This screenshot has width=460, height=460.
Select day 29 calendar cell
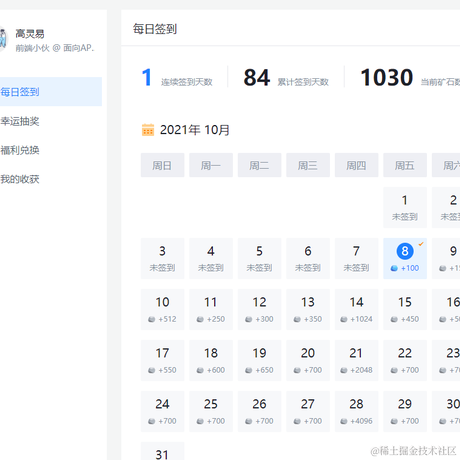tap(405, 411)
